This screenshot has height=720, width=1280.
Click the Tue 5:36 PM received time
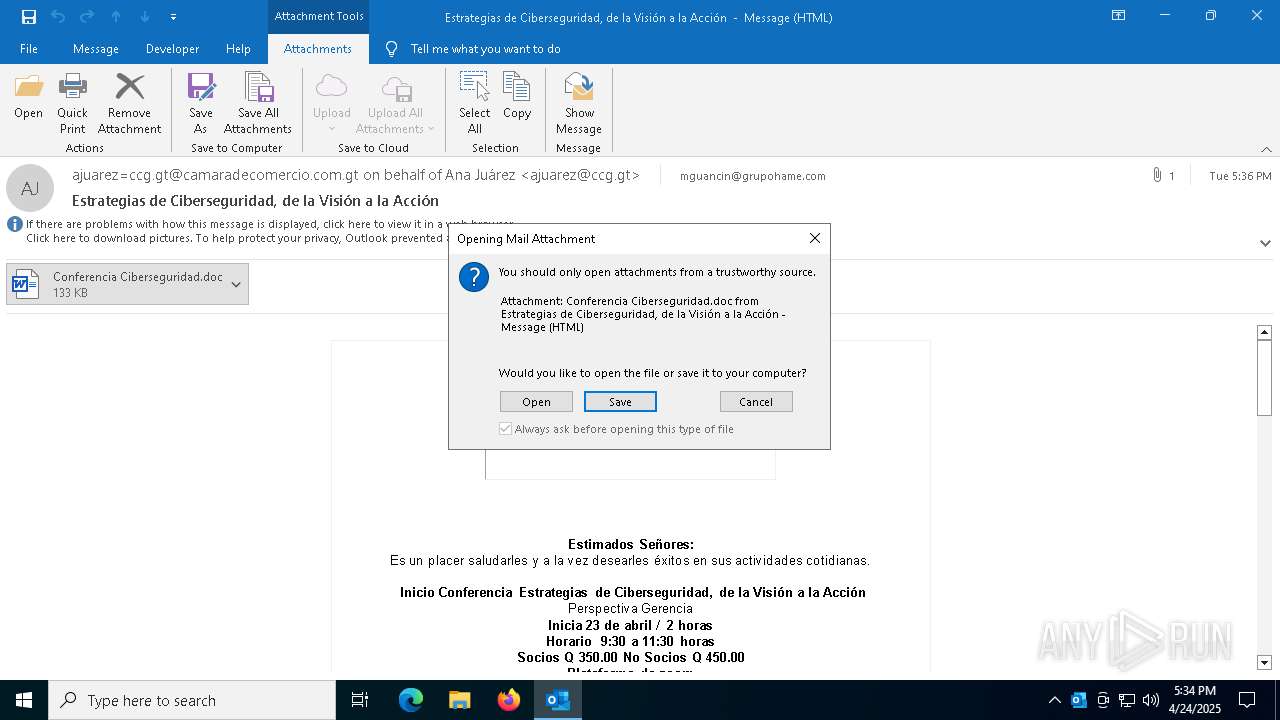[1240, 176]
